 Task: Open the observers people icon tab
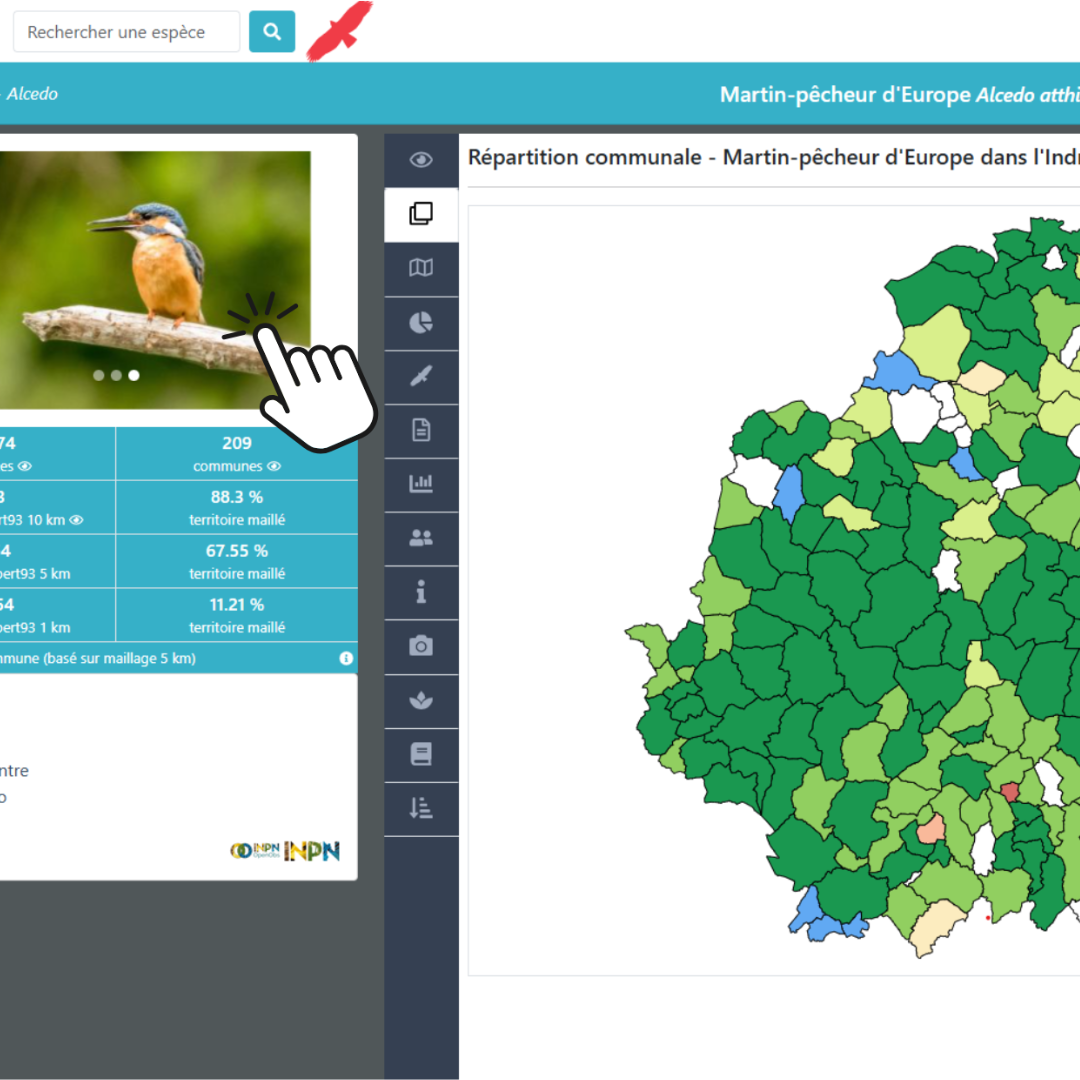[421, 538]
